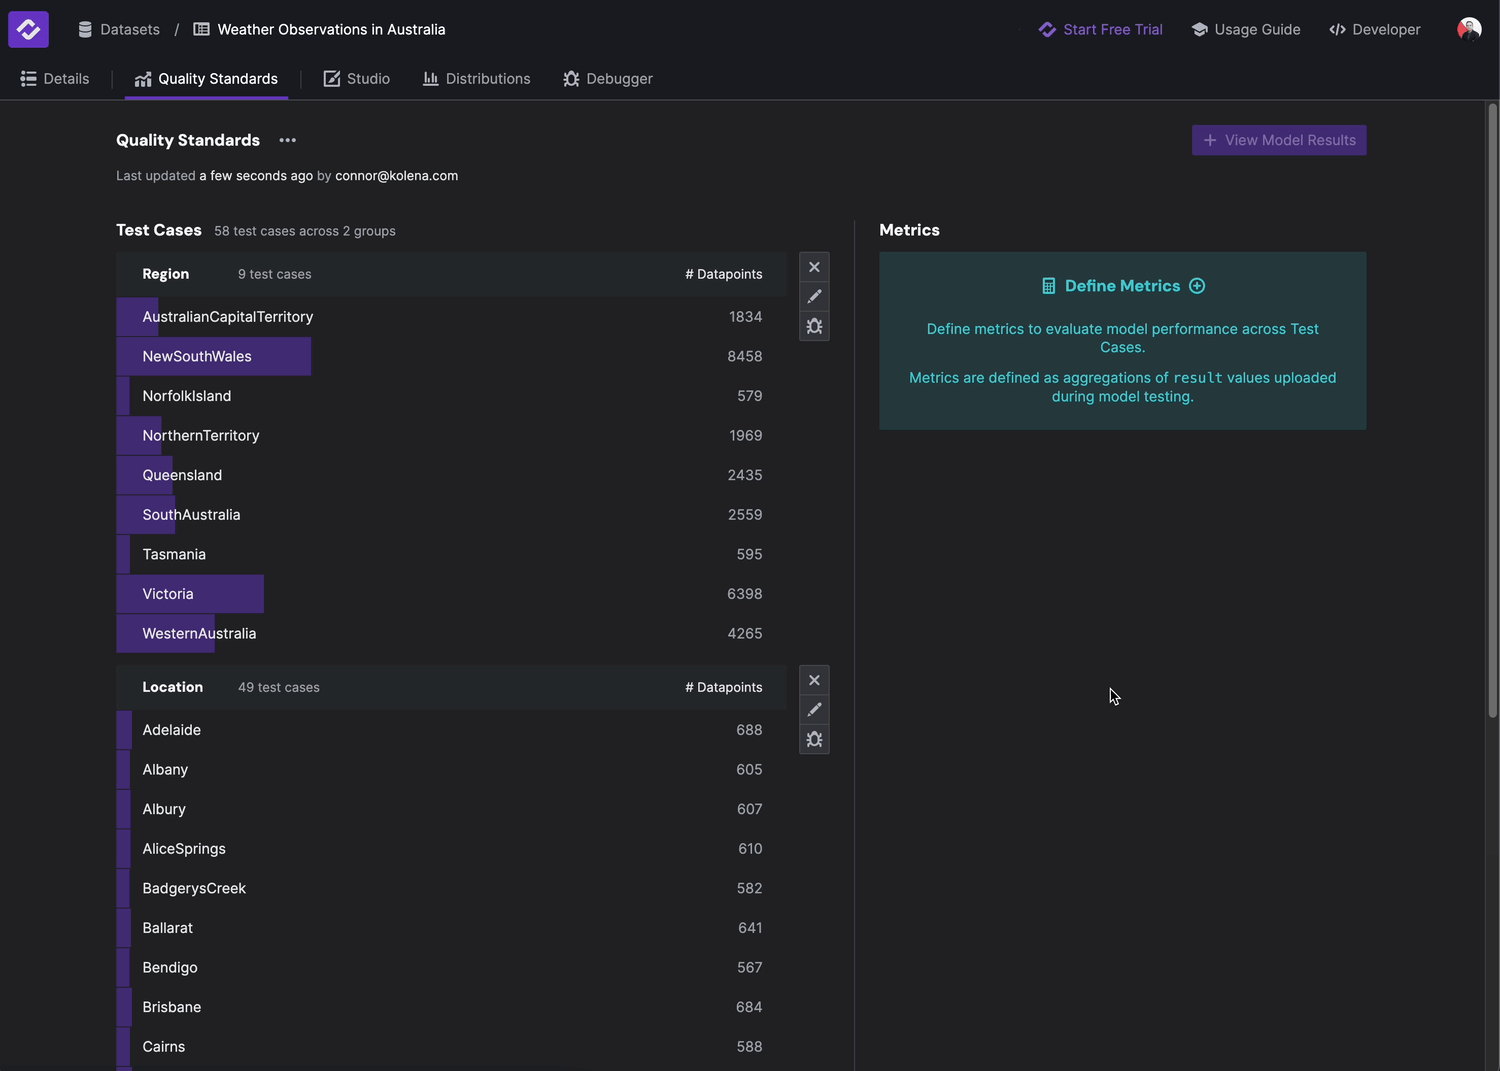Switch to the Studio tab

[357, 79]
